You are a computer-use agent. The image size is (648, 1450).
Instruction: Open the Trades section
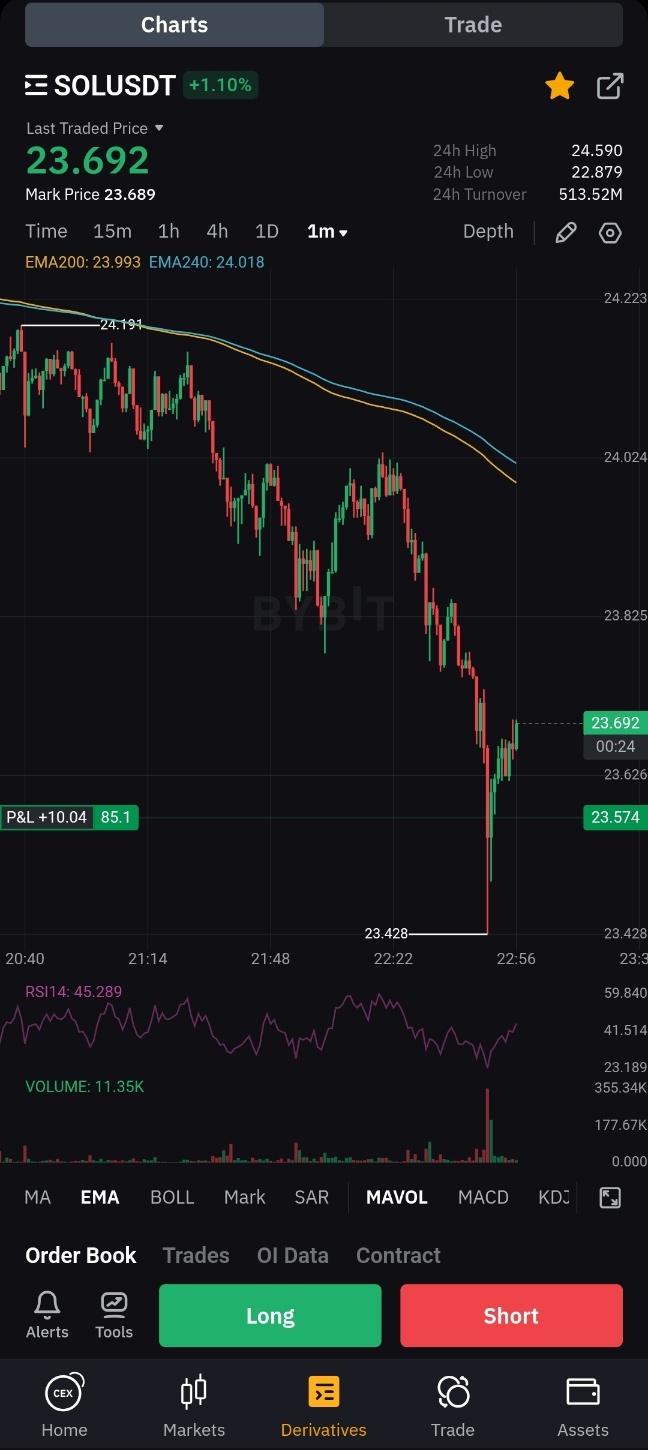tap(196, 1255)
